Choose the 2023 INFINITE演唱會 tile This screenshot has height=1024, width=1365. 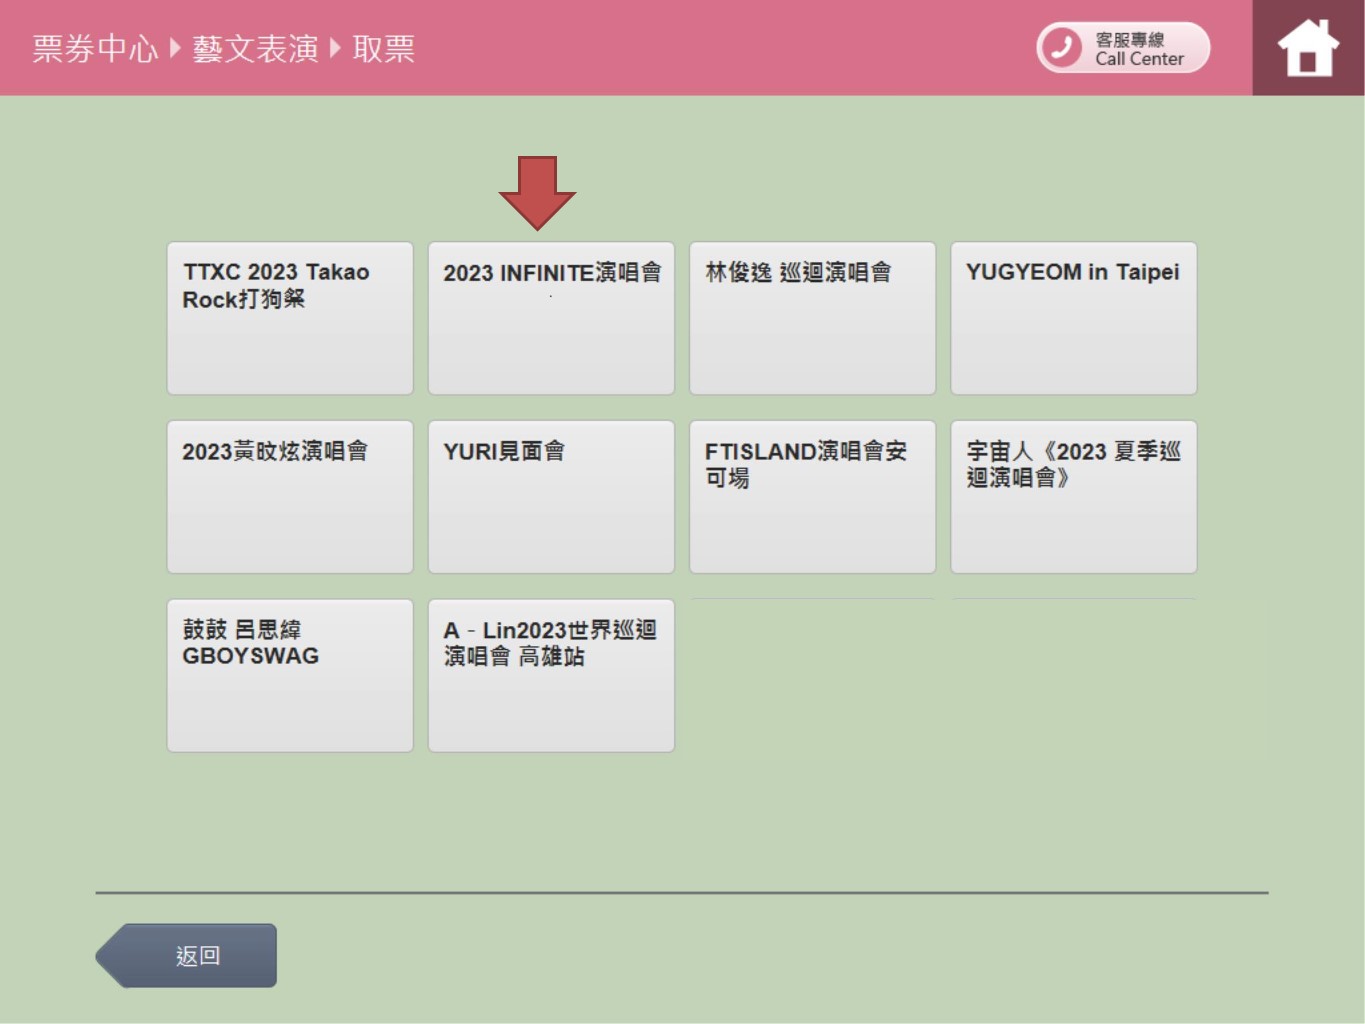[551, 318]
